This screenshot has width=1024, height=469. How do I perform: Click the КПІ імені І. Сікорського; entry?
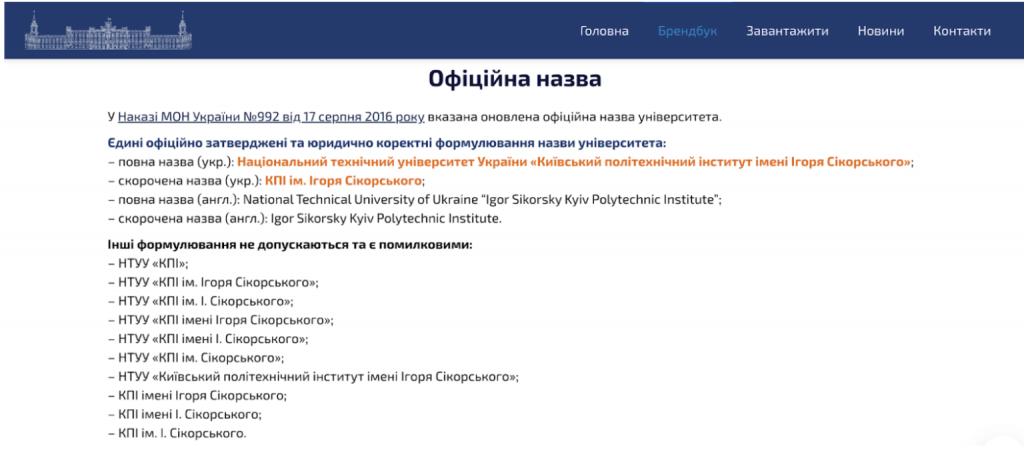(x=185, y=415)
